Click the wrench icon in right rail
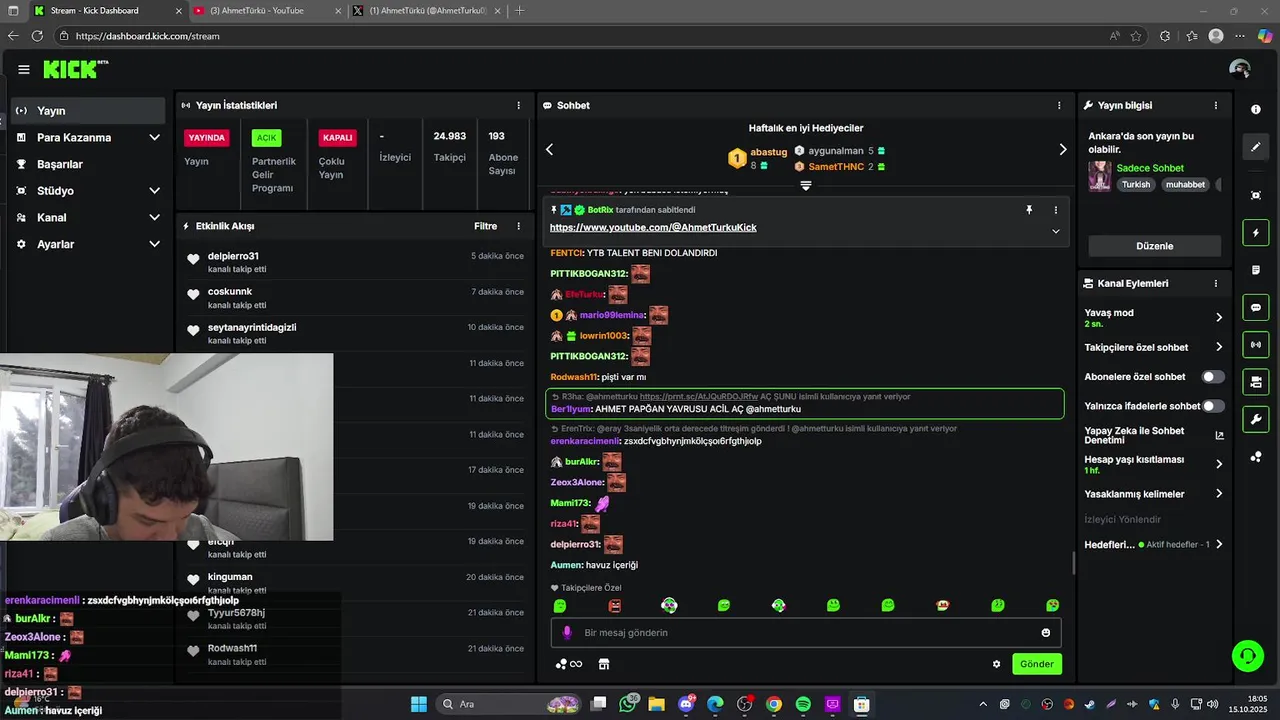This screenshot has width=1280, height=720. click(x=1256, y=419)
